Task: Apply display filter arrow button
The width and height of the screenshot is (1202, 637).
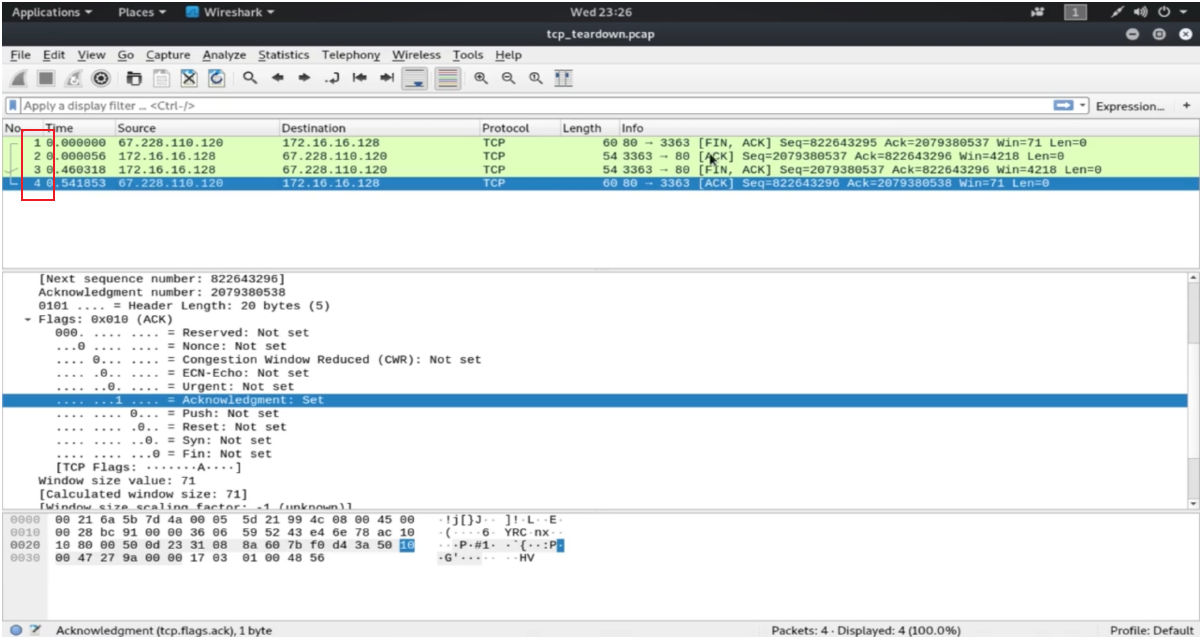Action: (x=1064, y=105)
